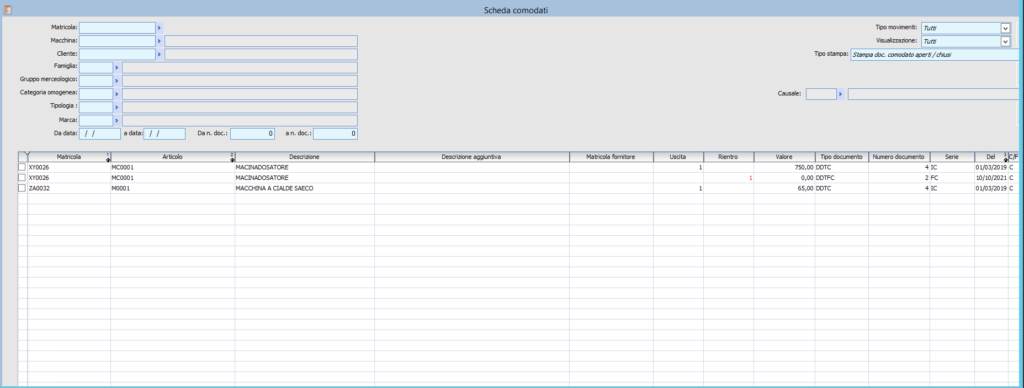Open the Tipo stampa combo box
The width and height of the screenshot is (1024, 388).
point(935,55)
